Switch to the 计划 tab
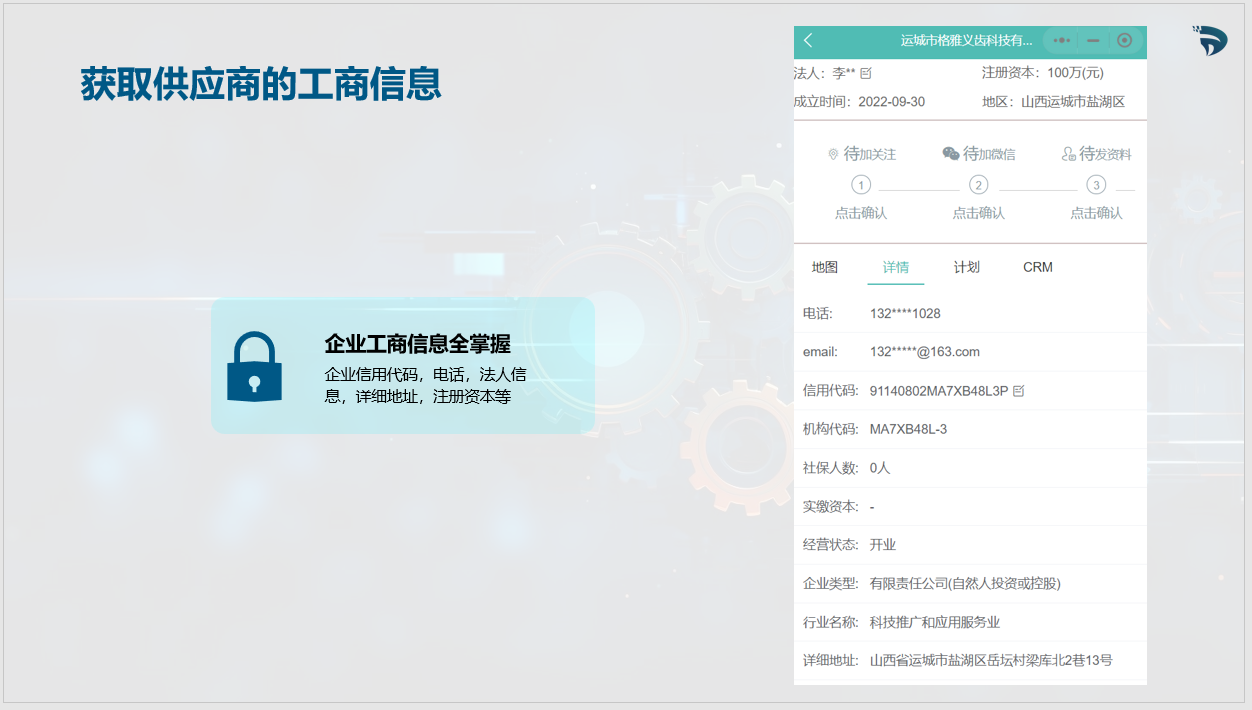Screen dimensions: 1252x710 (967, 267)
